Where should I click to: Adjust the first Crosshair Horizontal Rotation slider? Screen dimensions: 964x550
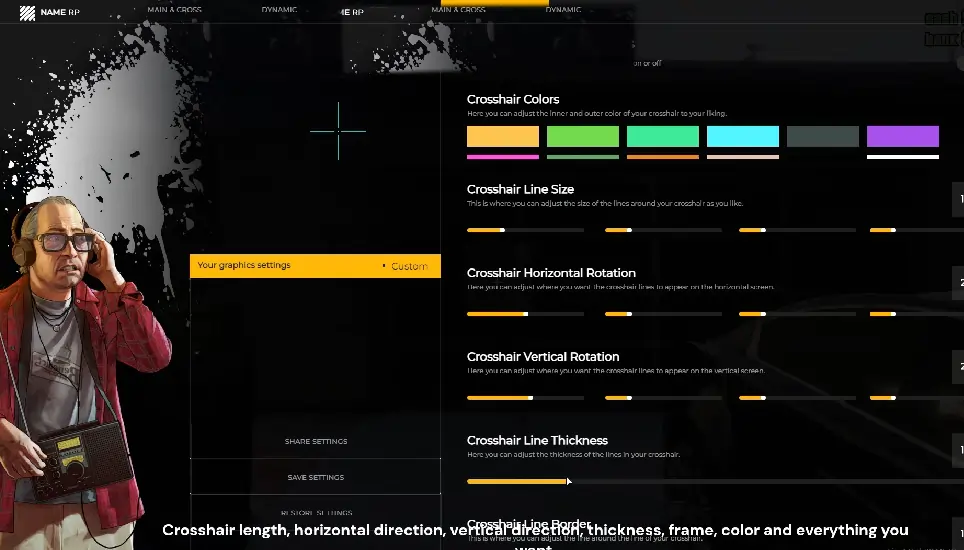[x=526, y=314]
